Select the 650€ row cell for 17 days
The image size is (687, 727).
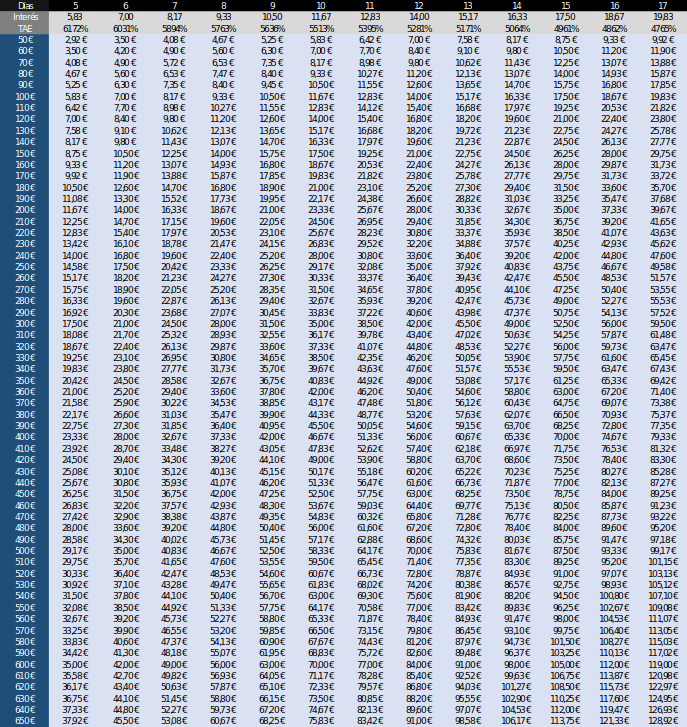click(662, 720)
